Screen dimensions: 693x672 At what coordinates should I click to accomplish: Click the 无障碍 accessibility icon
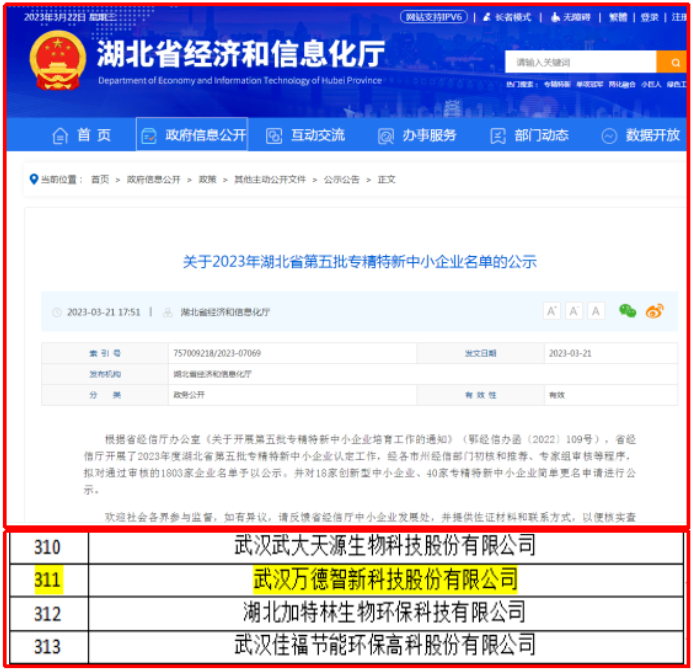(x=555, y=17)
